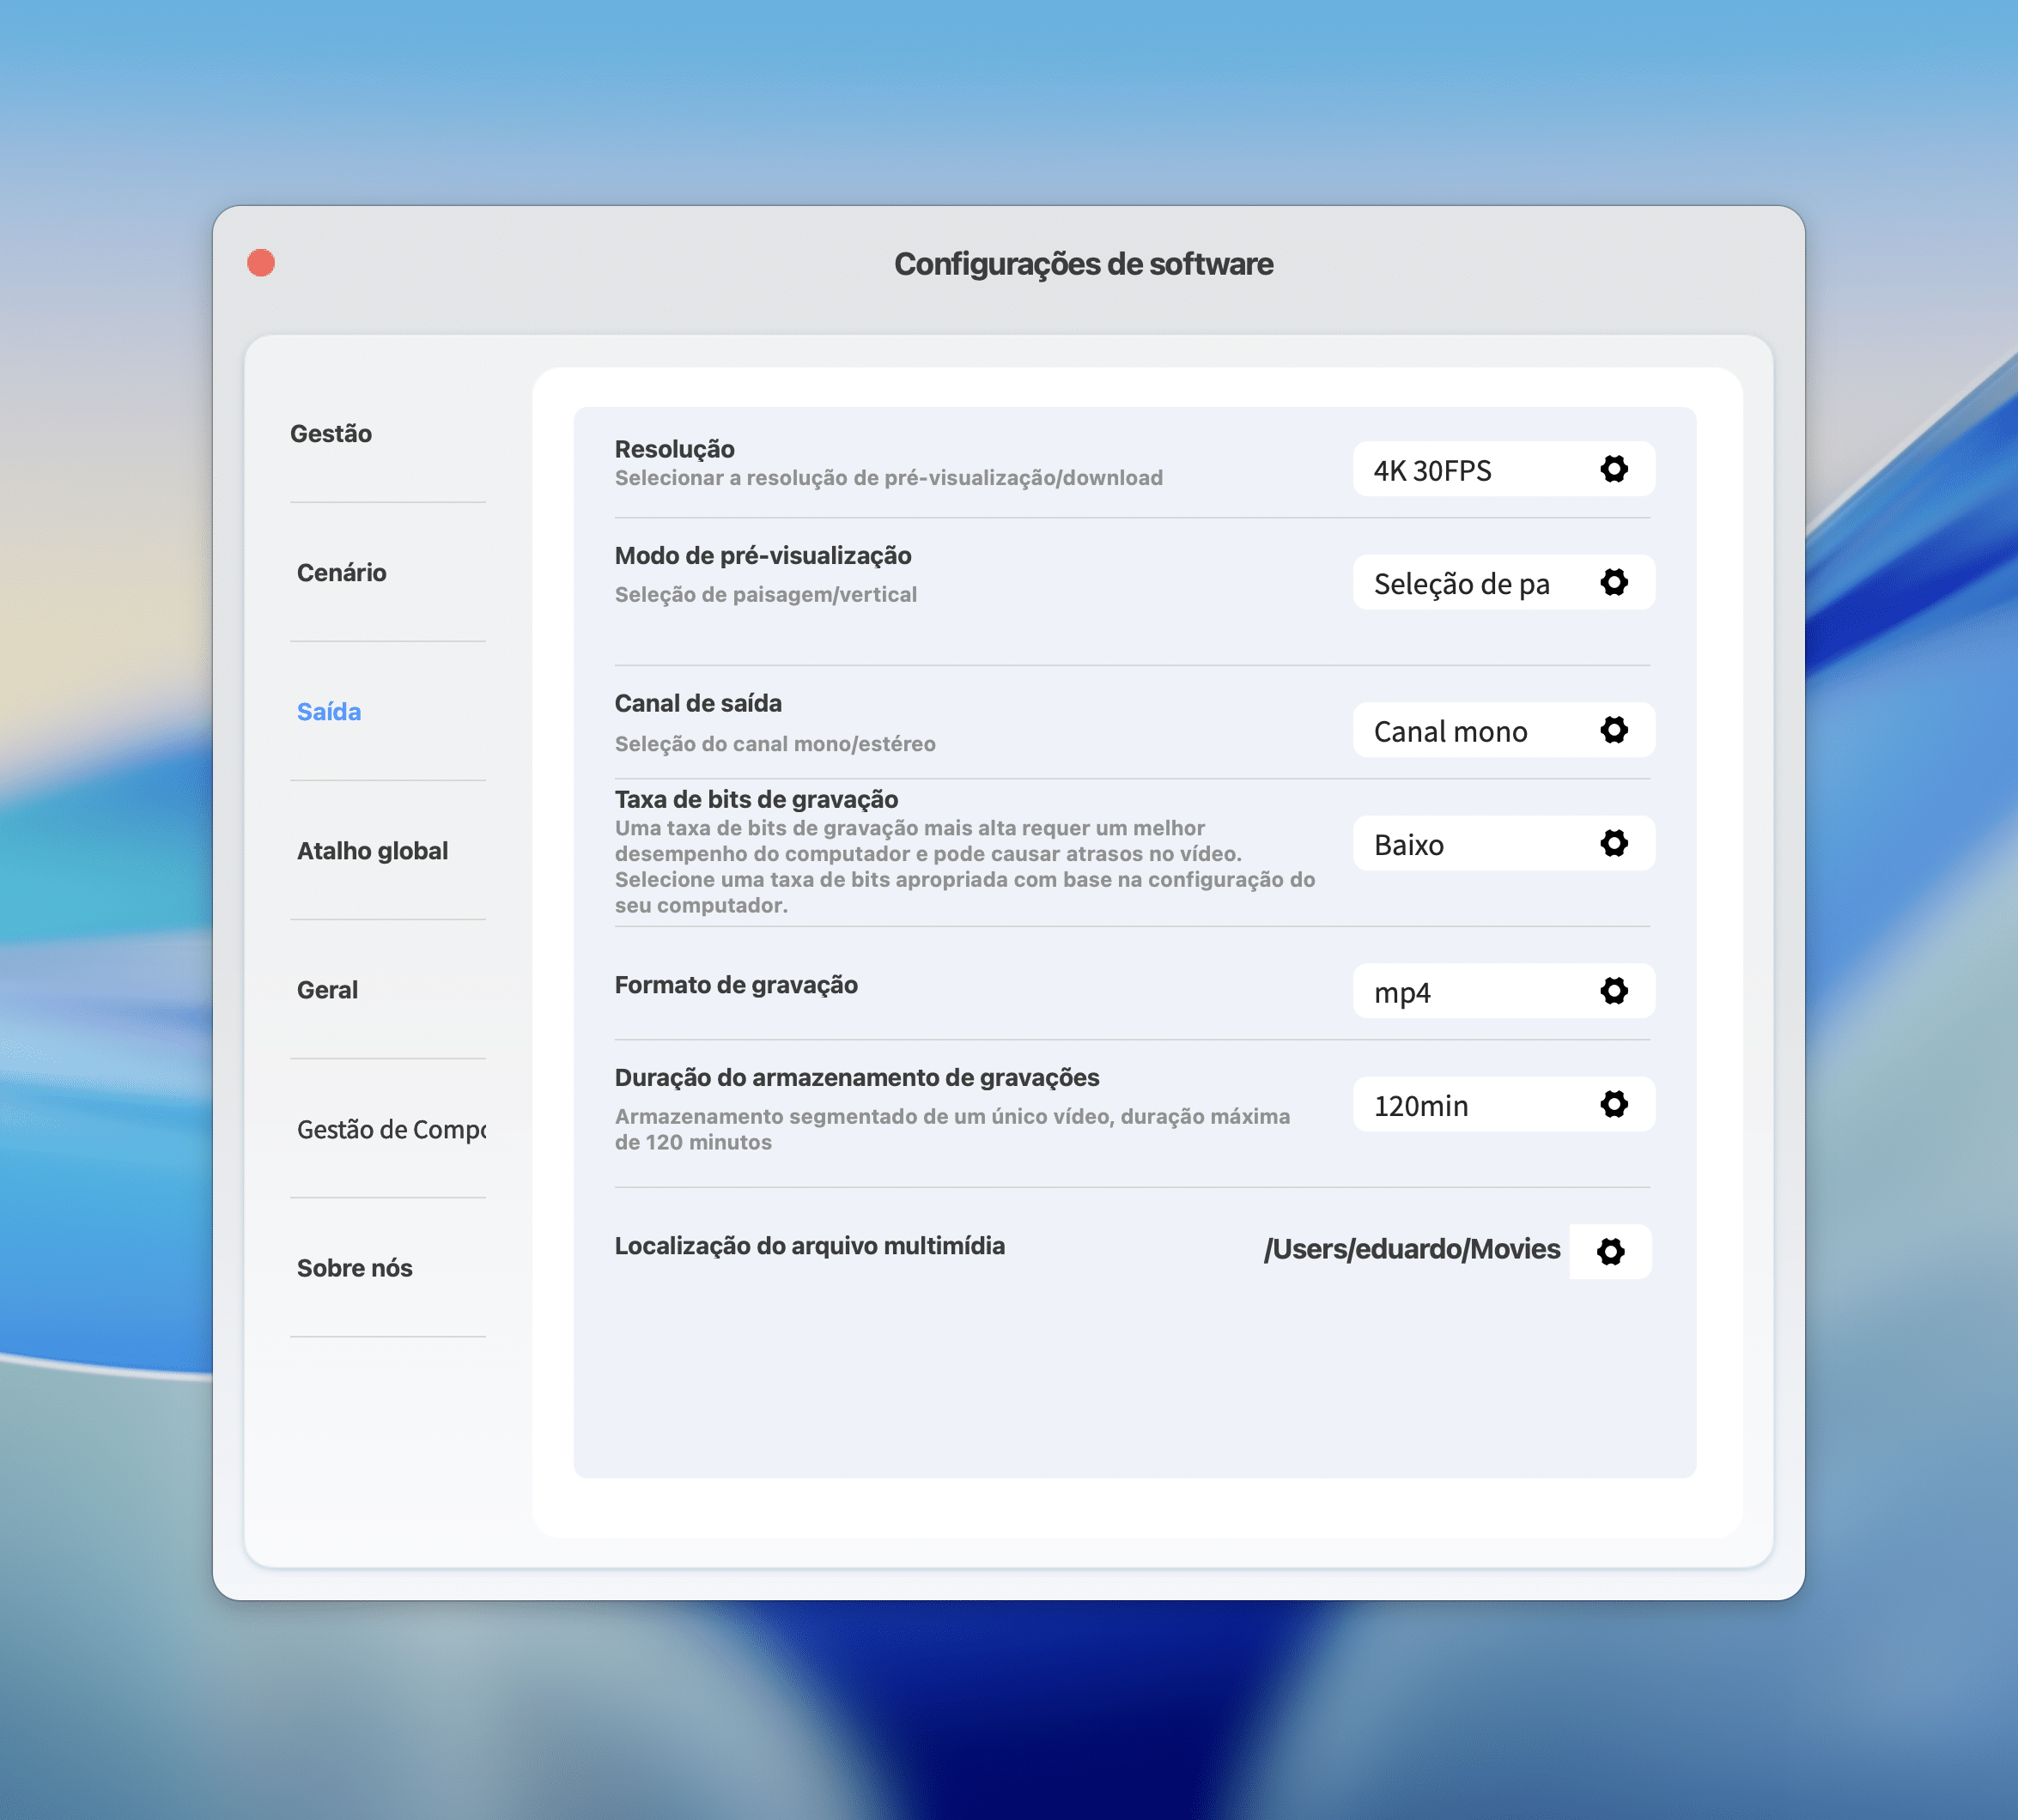This screenshot has height=1820, width=2018.
Task: Open the Seleção de pa preview dropdown
Action: tap(1470, 583)
